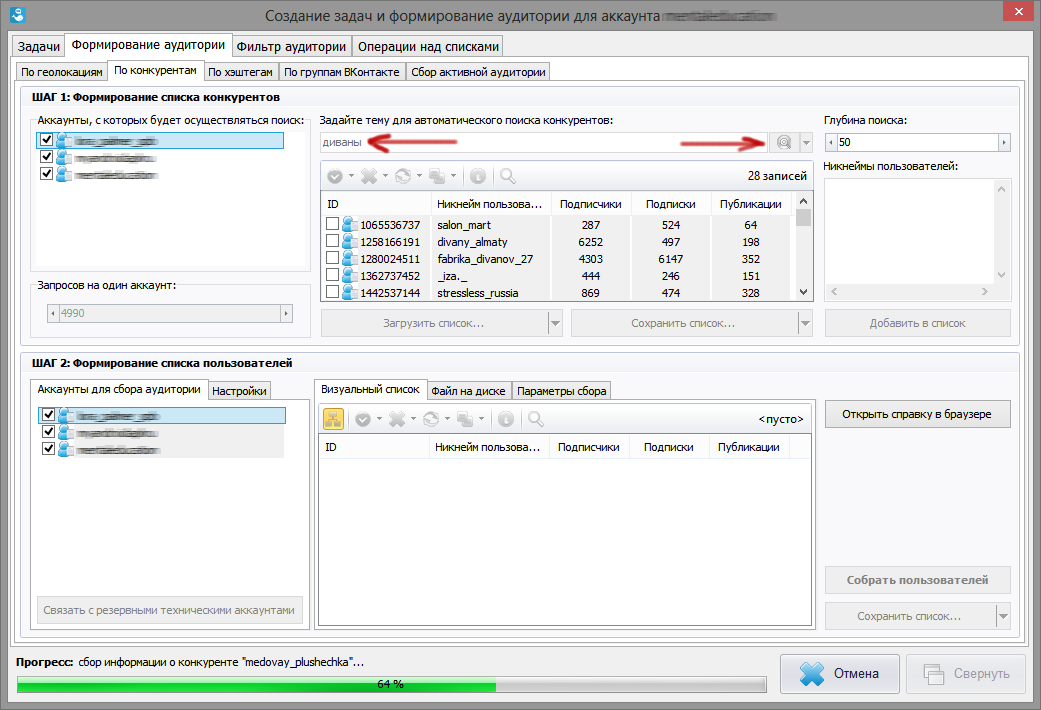The width and height of the screenshot is (1041, 710).
Task: Check the box for divany_almaty row
Action: click(x=333, y=240)
